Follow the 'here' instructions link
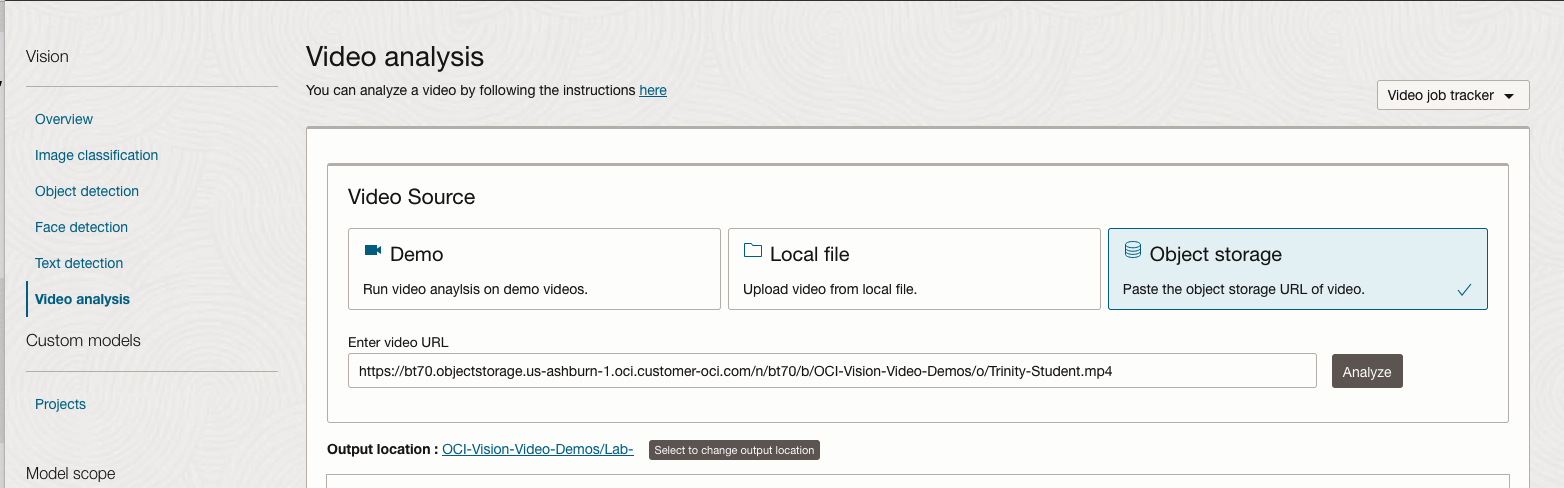Image resolution: width=1564 pixels, height=488 pixels. pyautogui.click(x=653, y=90)
